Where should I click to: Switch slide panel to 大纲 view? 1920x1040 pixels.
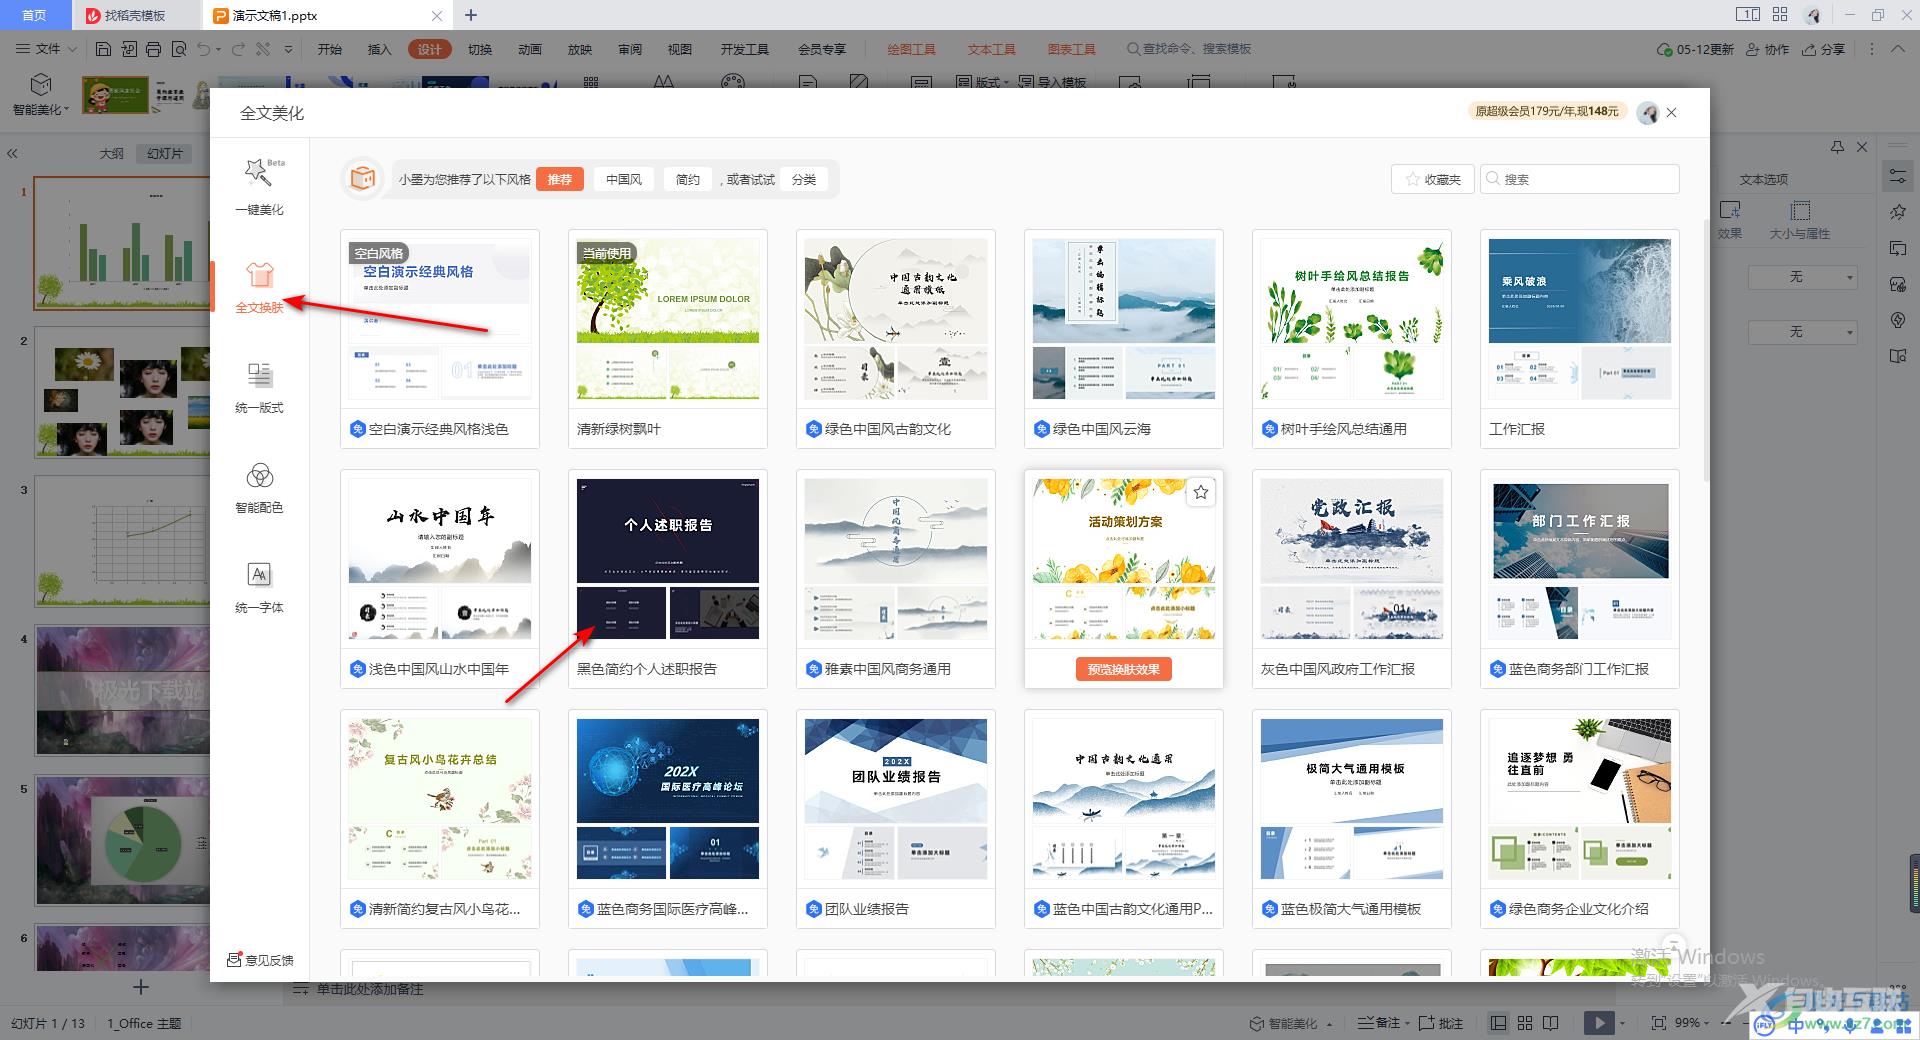(112, 153)
